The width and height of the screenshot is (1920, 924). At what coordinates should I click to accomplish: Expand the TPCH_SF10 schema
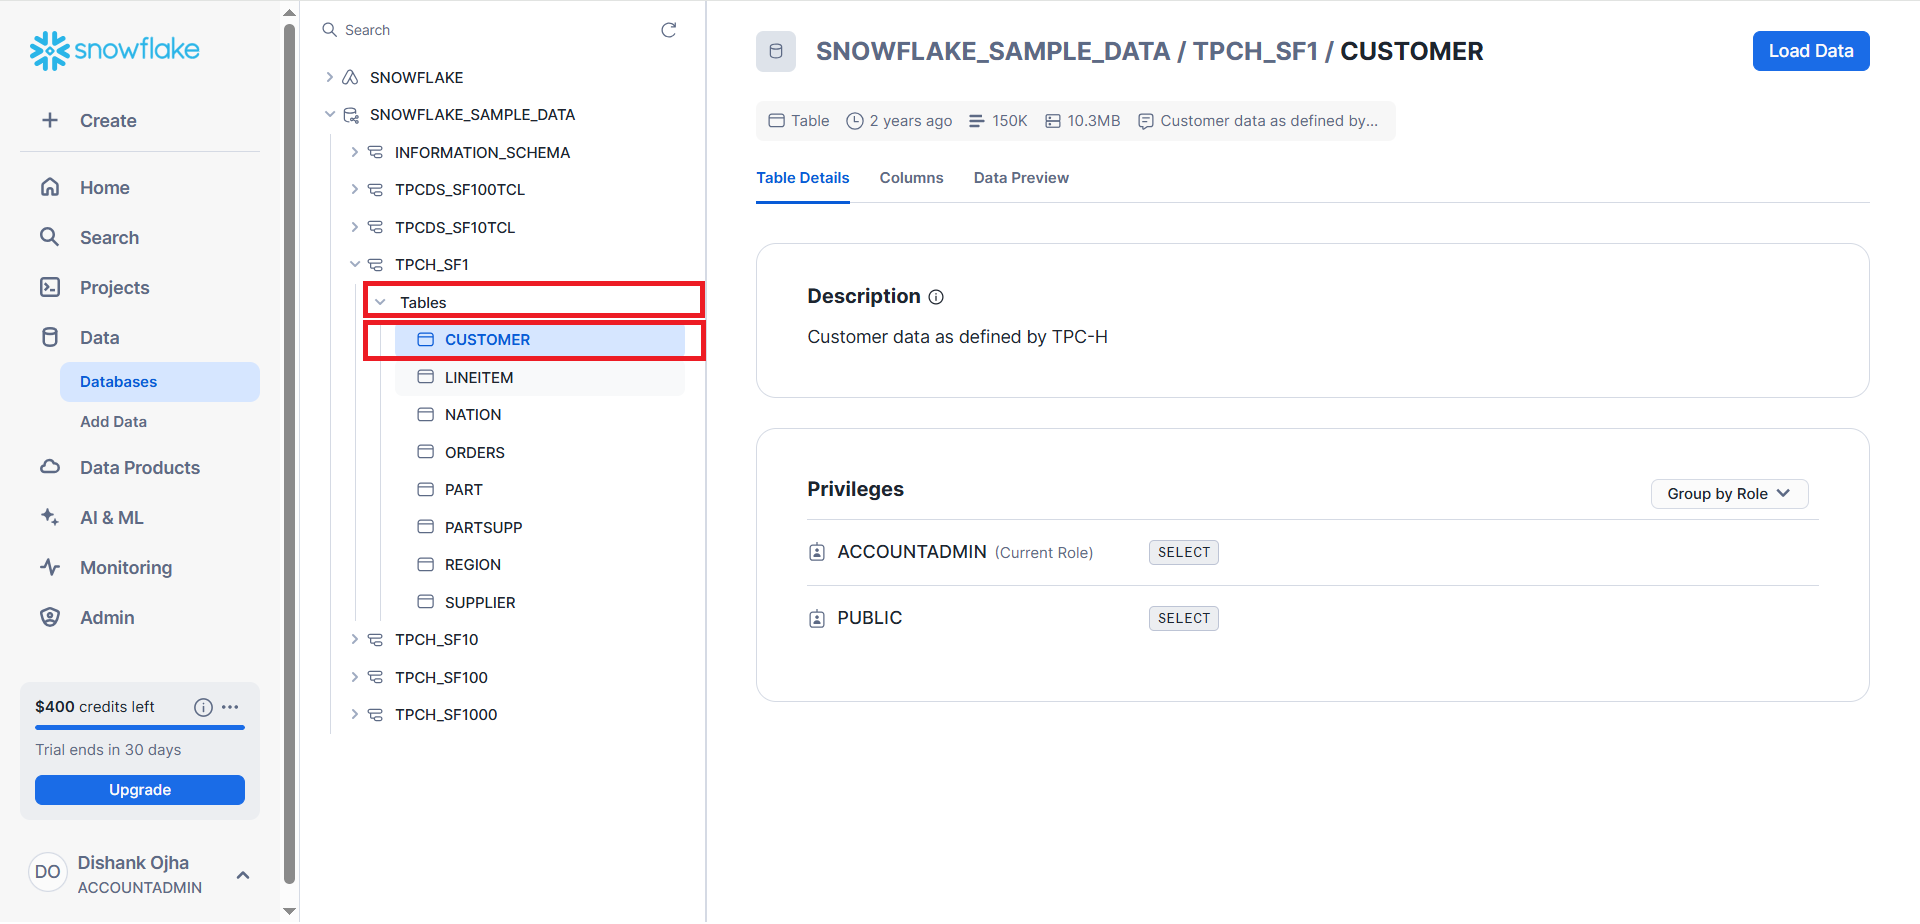coord(354,639)
